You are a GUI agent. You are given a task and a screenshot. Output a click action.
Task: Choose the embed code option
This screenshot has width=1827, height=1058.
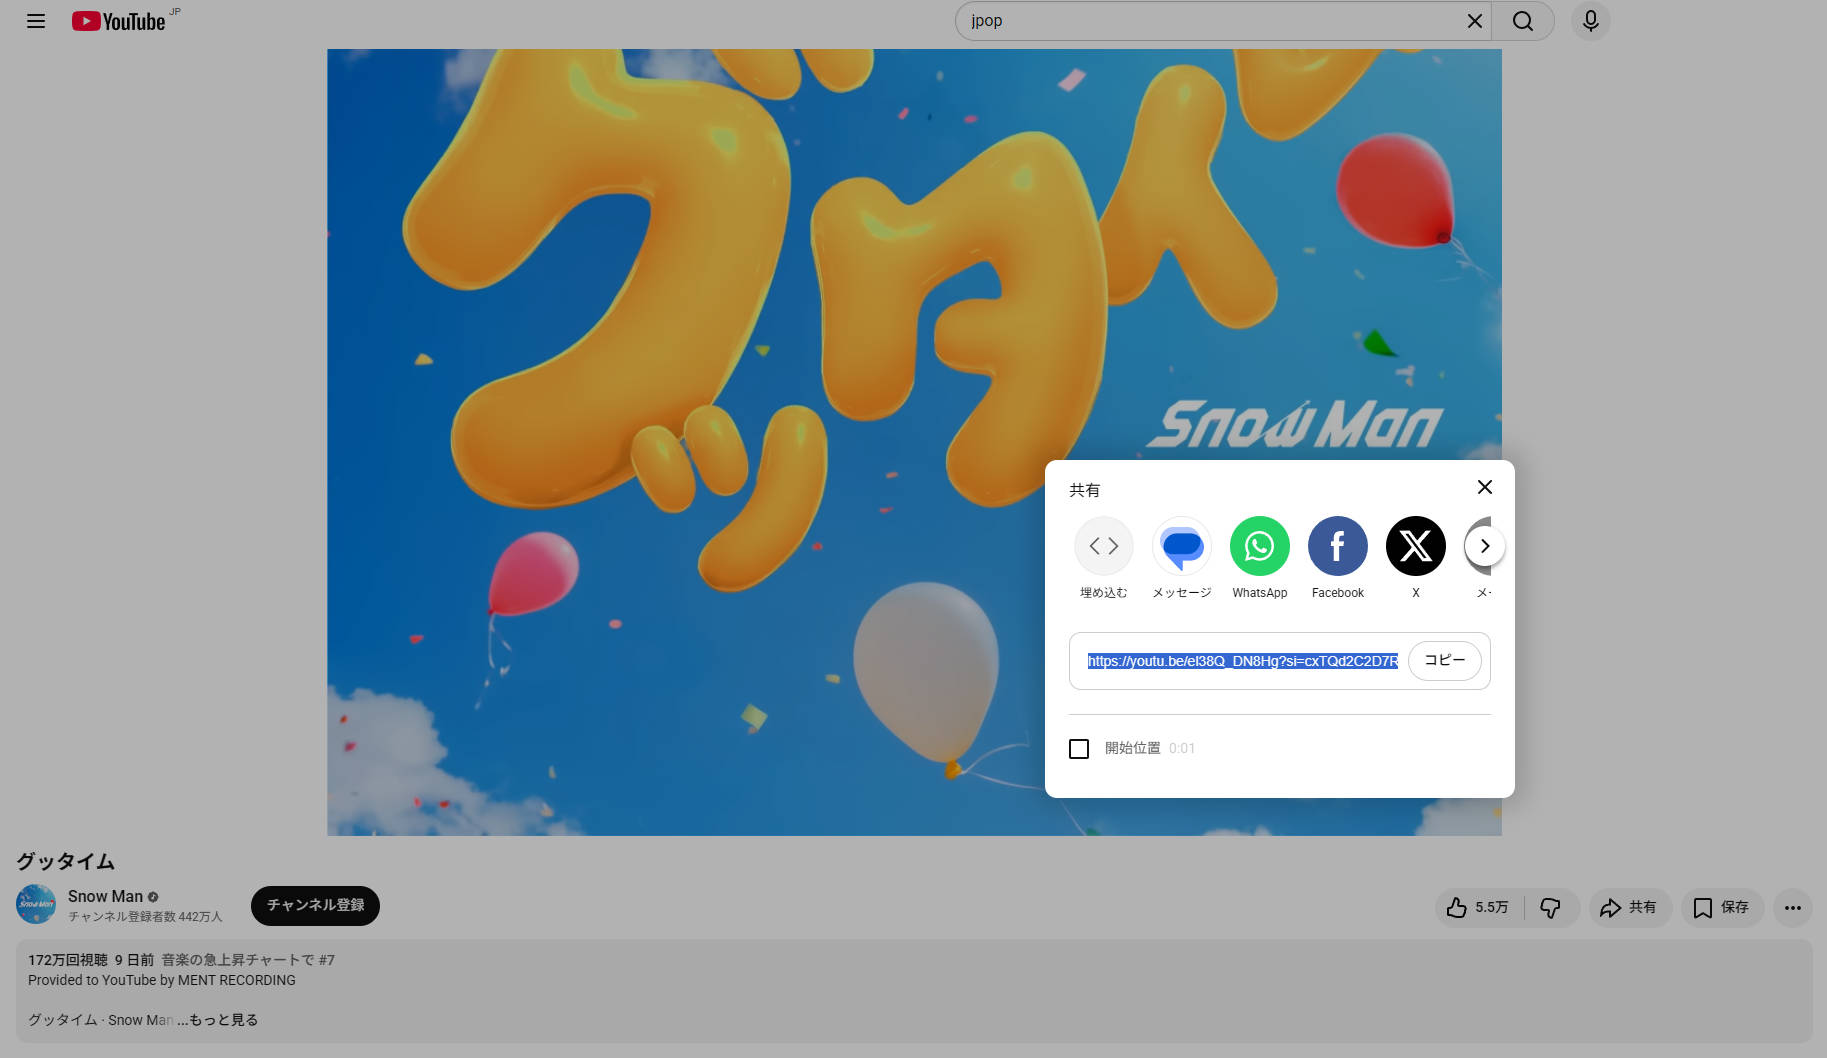[1104, 546]
